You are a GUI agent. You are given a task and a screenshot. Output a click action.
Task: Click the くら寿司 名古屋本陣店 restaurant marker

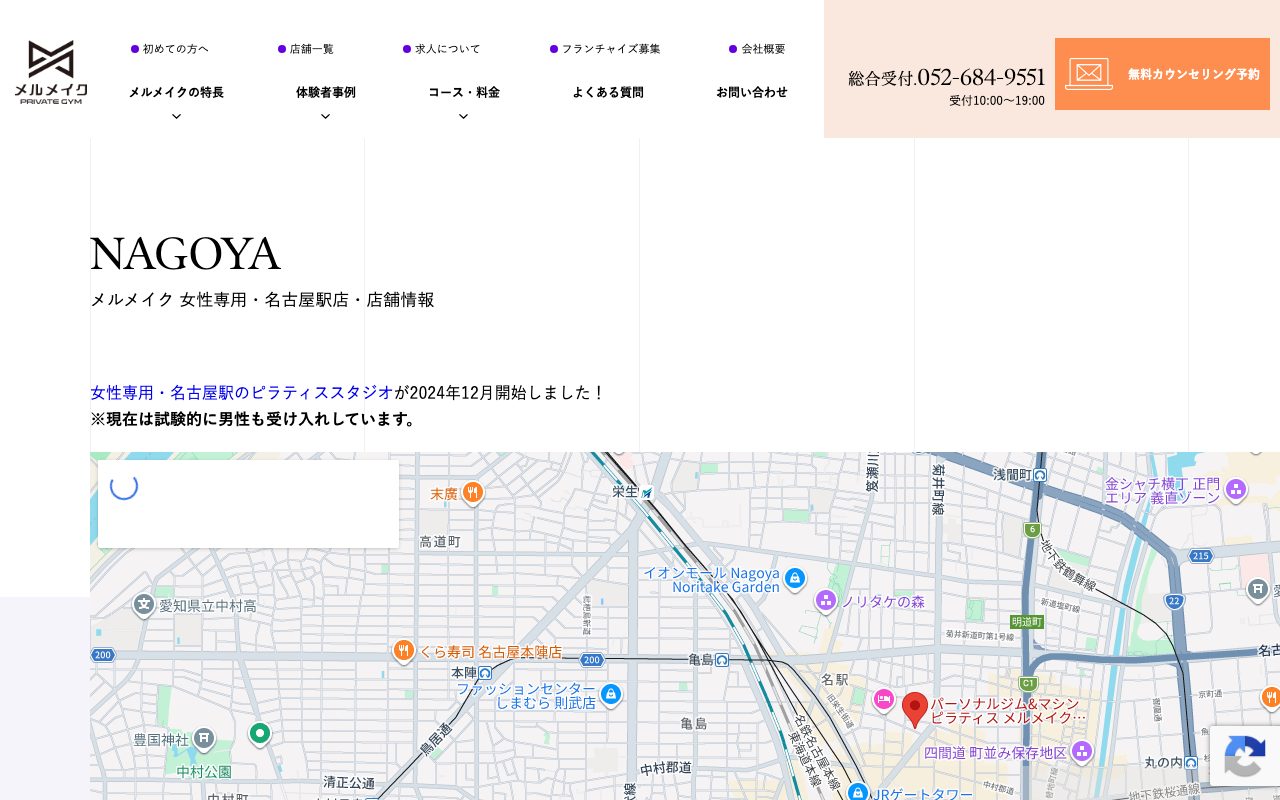[x=403, y=650]
